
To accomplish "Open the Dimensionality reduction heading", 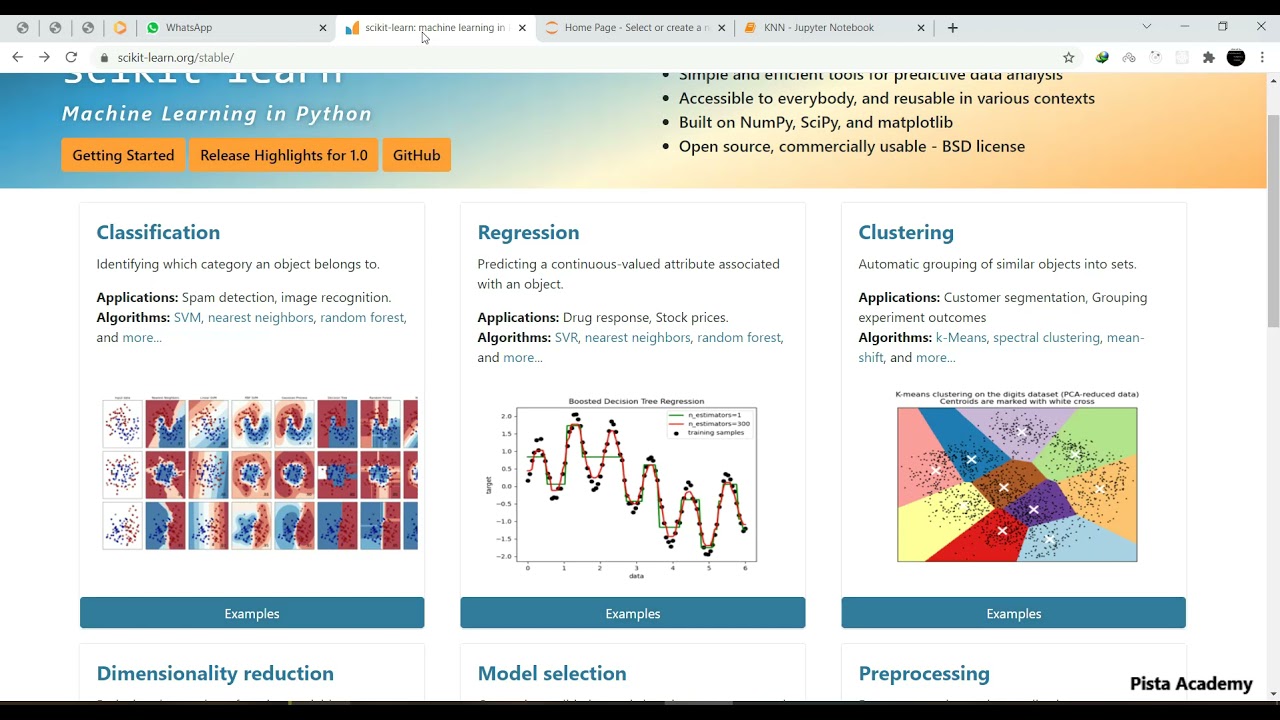I will (215, 673).
